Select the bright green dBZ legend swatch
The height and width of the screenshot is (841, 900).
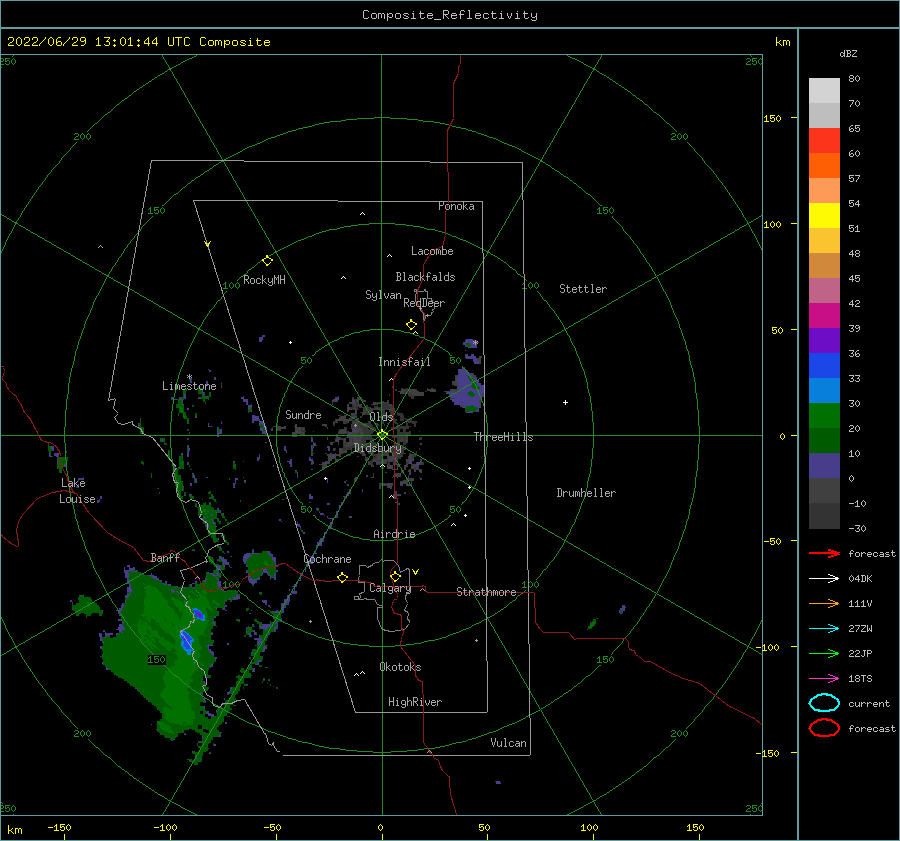coord(824,416)
